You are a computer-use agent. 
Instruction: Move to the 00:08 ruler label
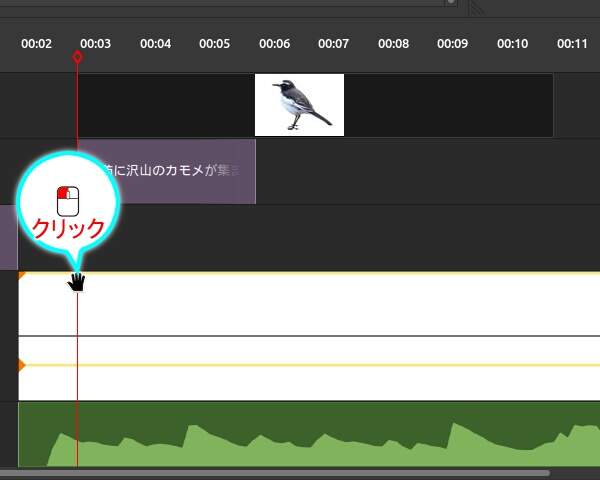click(x=393, y=44)
